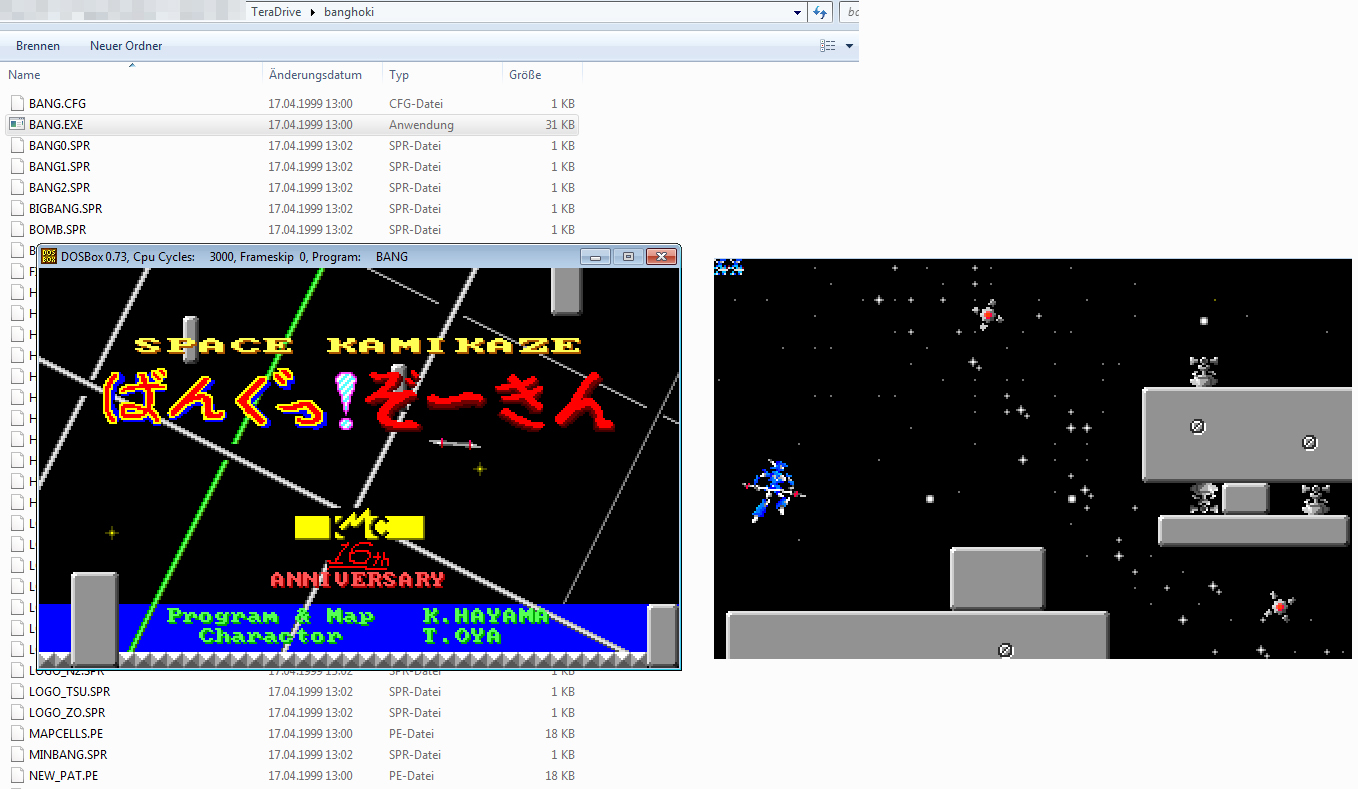Click the Typ column header
The image size is (1358, 789).
(399, 75)
